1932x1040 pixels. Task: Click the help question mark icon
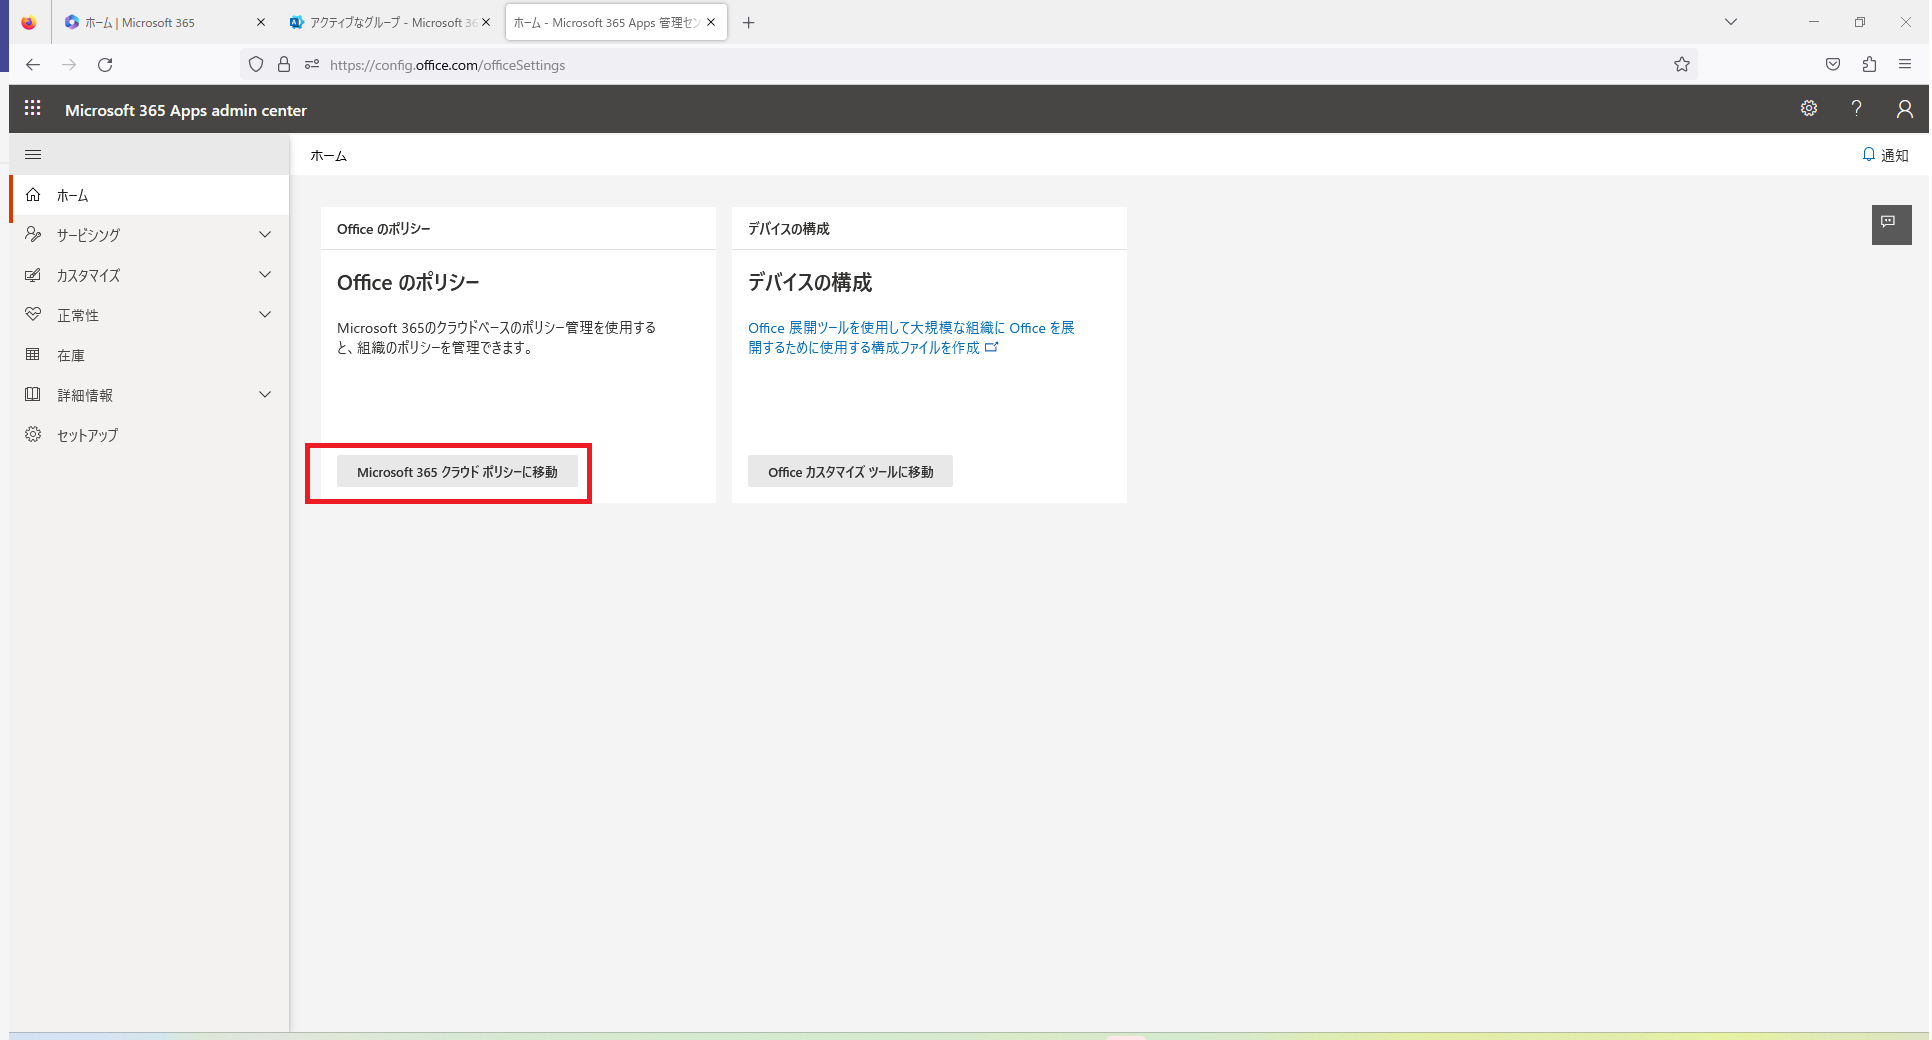1856,109
